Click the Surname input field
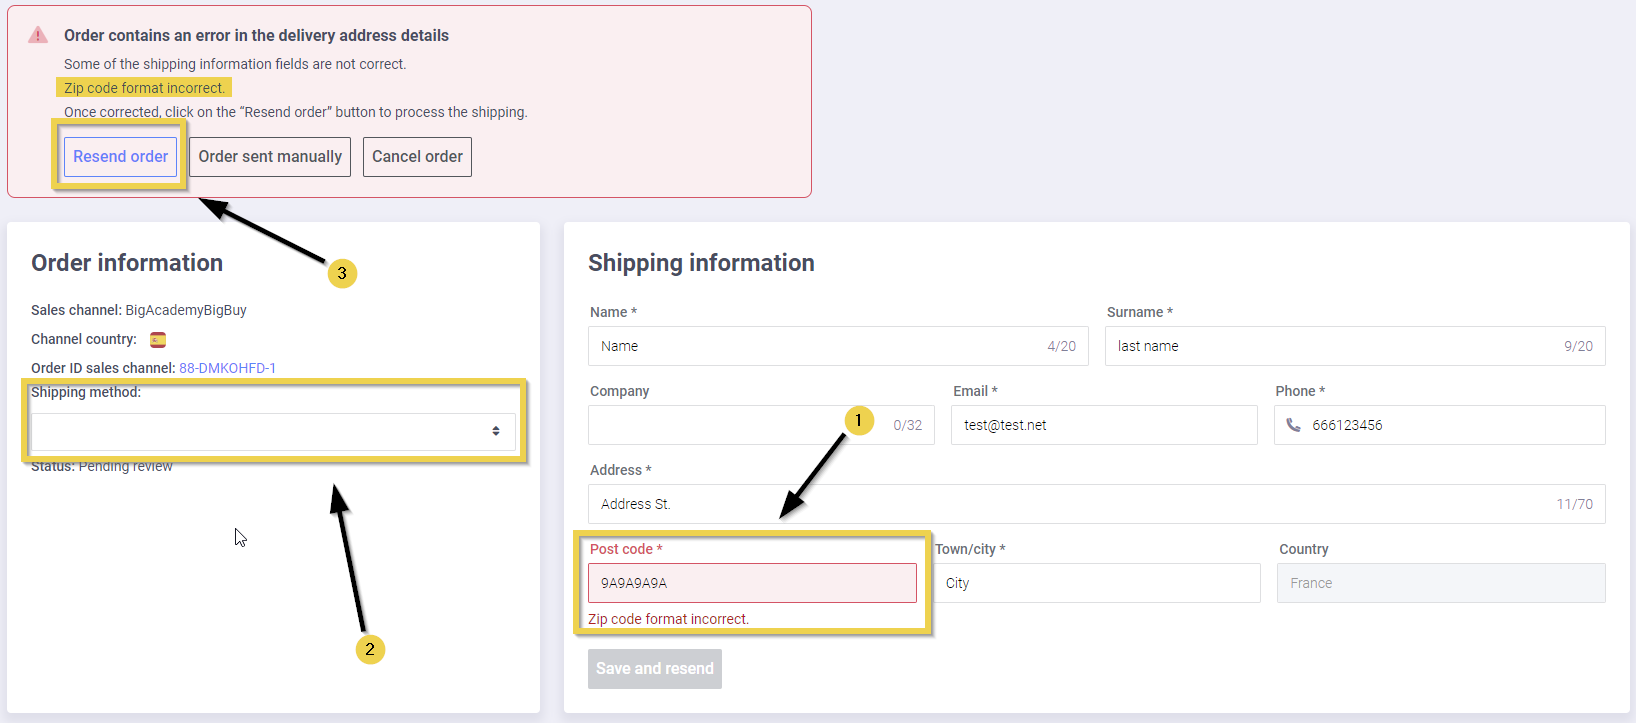 click(1330, 346)
